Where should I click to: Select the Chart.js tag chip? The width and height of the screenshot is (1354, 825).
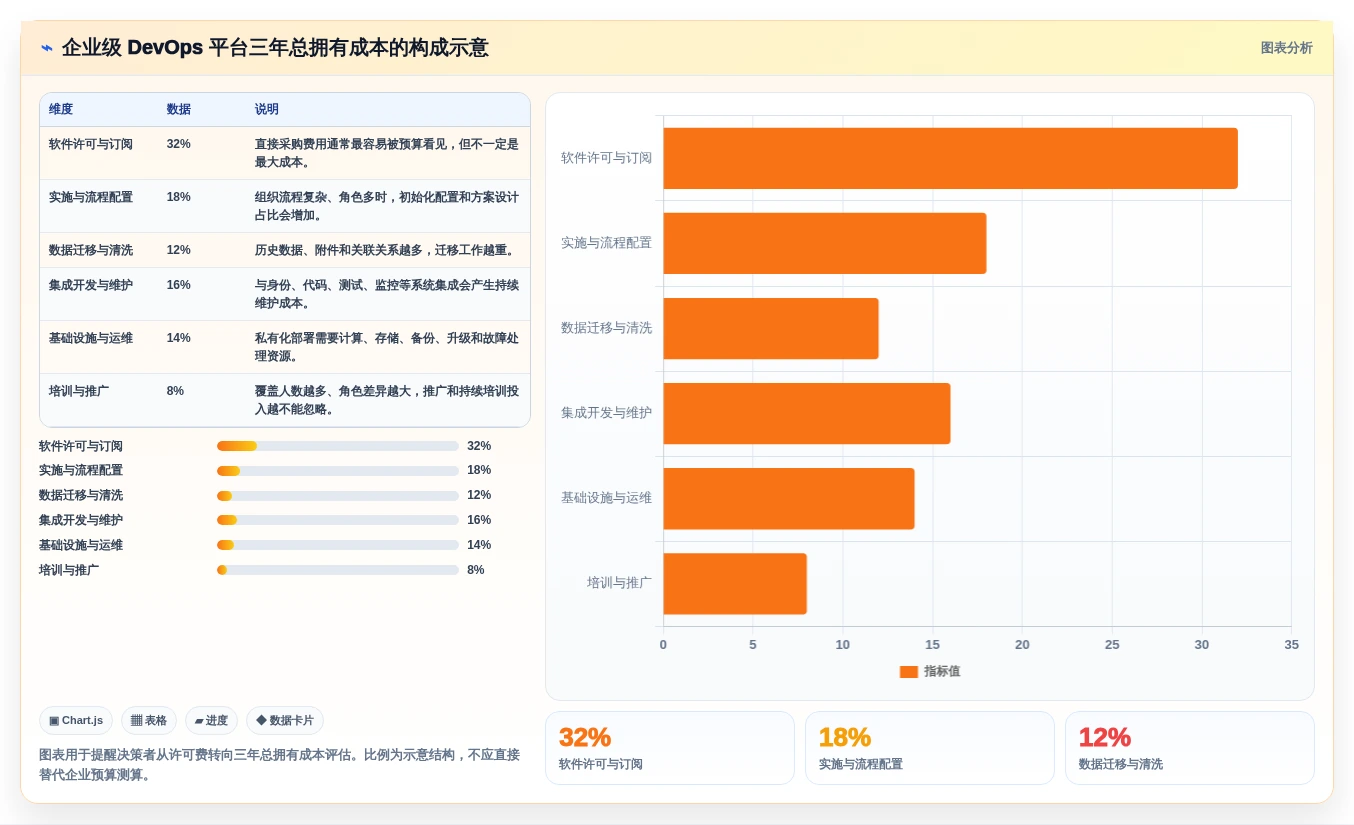[x=76, y=720]
